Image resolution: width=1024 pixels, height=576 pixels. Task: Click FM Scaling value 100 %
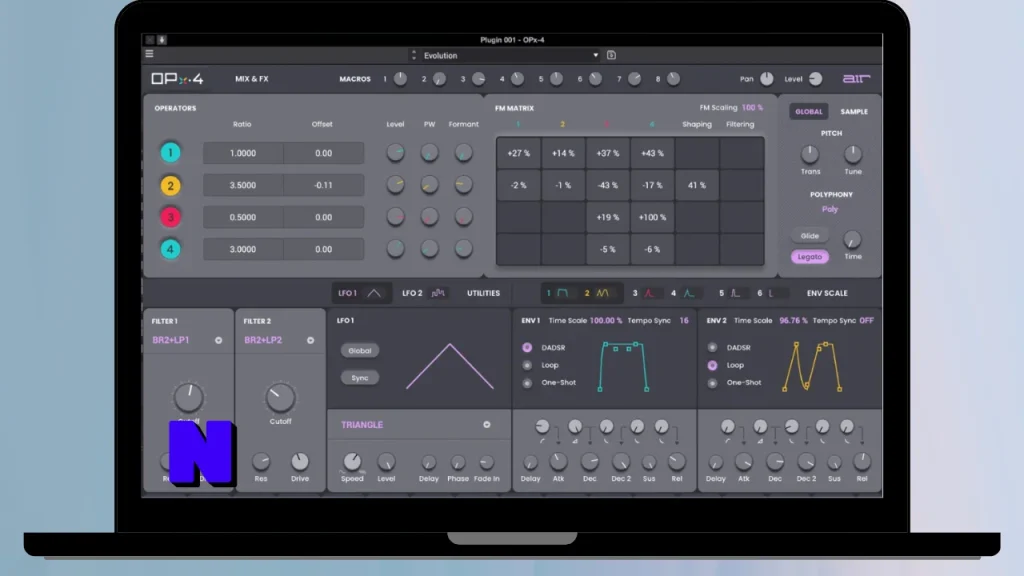click(x=752, y=108)
